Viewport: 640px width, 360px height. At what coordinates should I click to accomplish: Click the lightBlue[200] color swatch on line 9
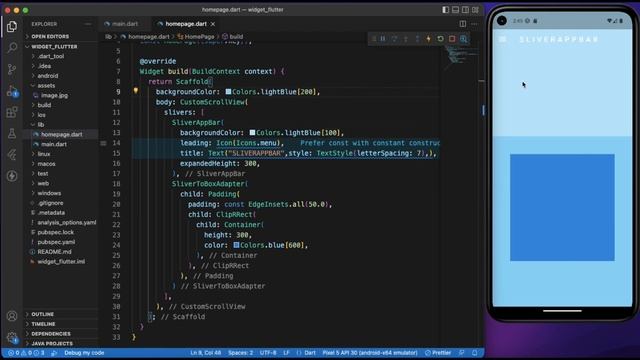[x=228, y=92]
